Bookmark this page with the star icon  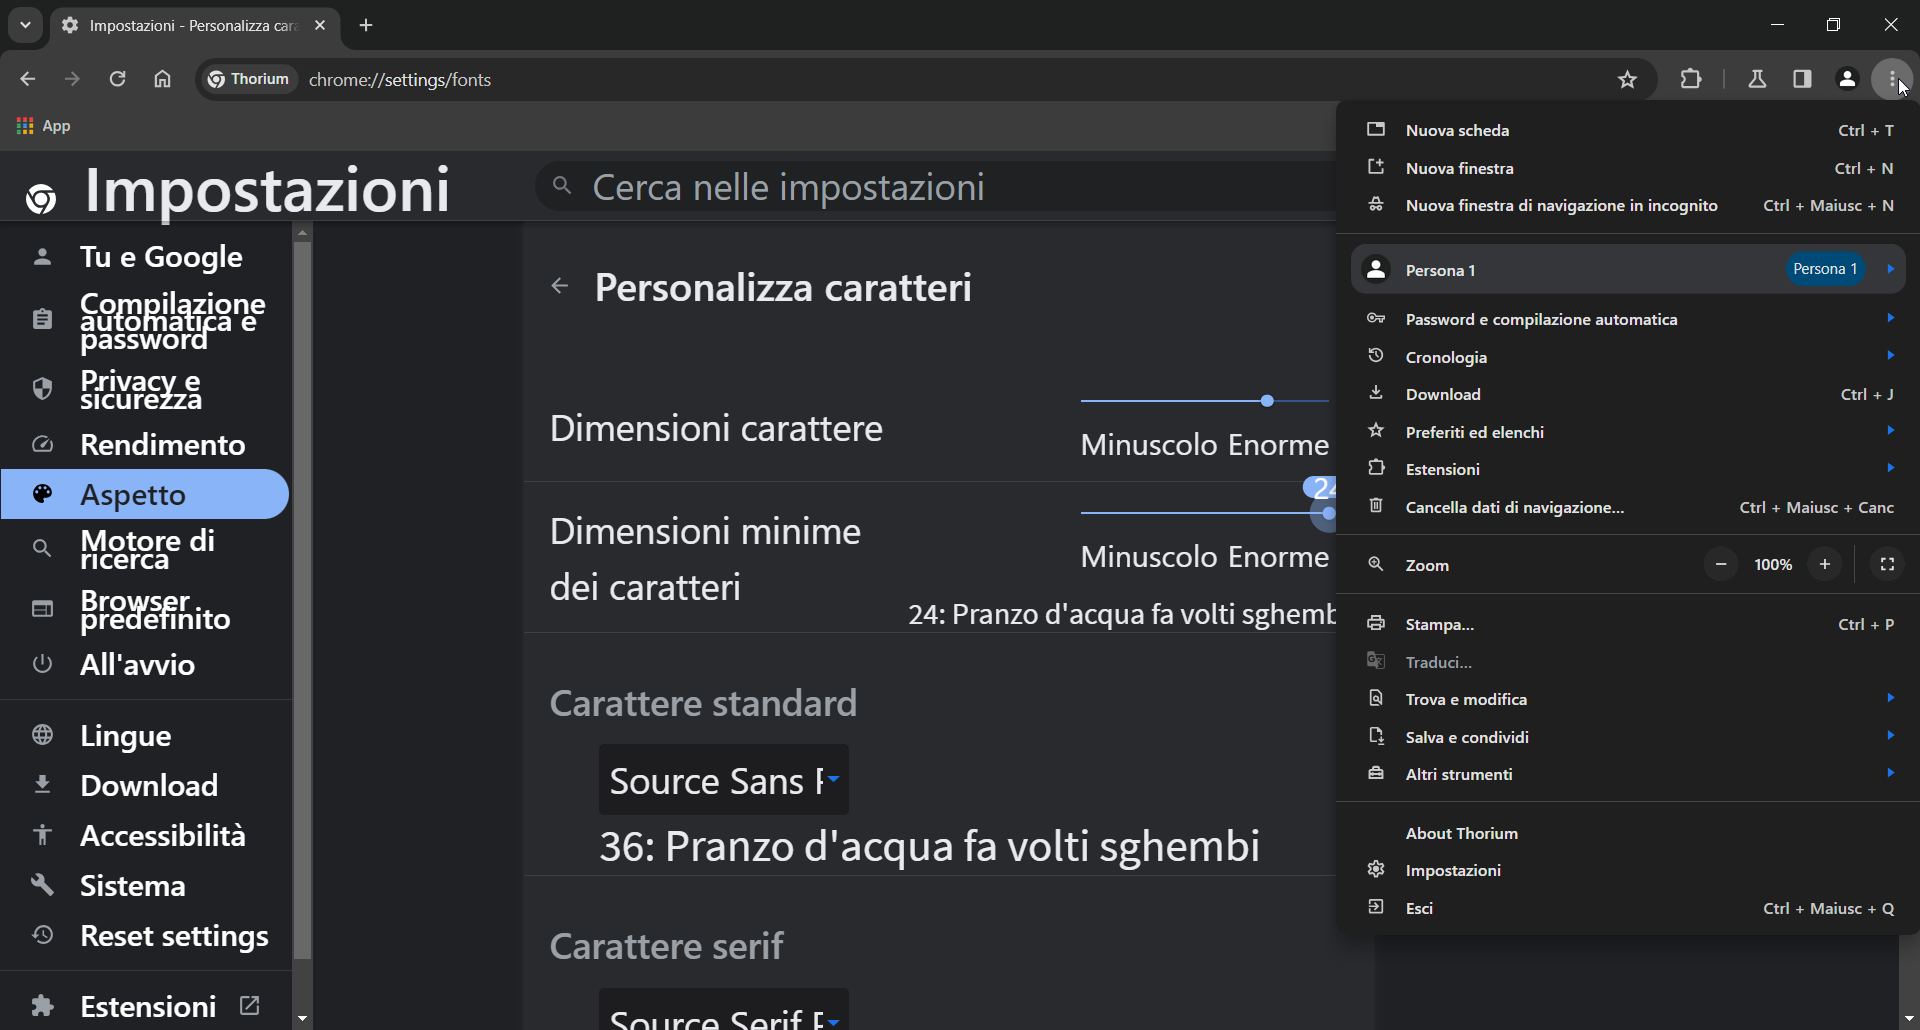pyautogui.click(x=1627, y=79)
